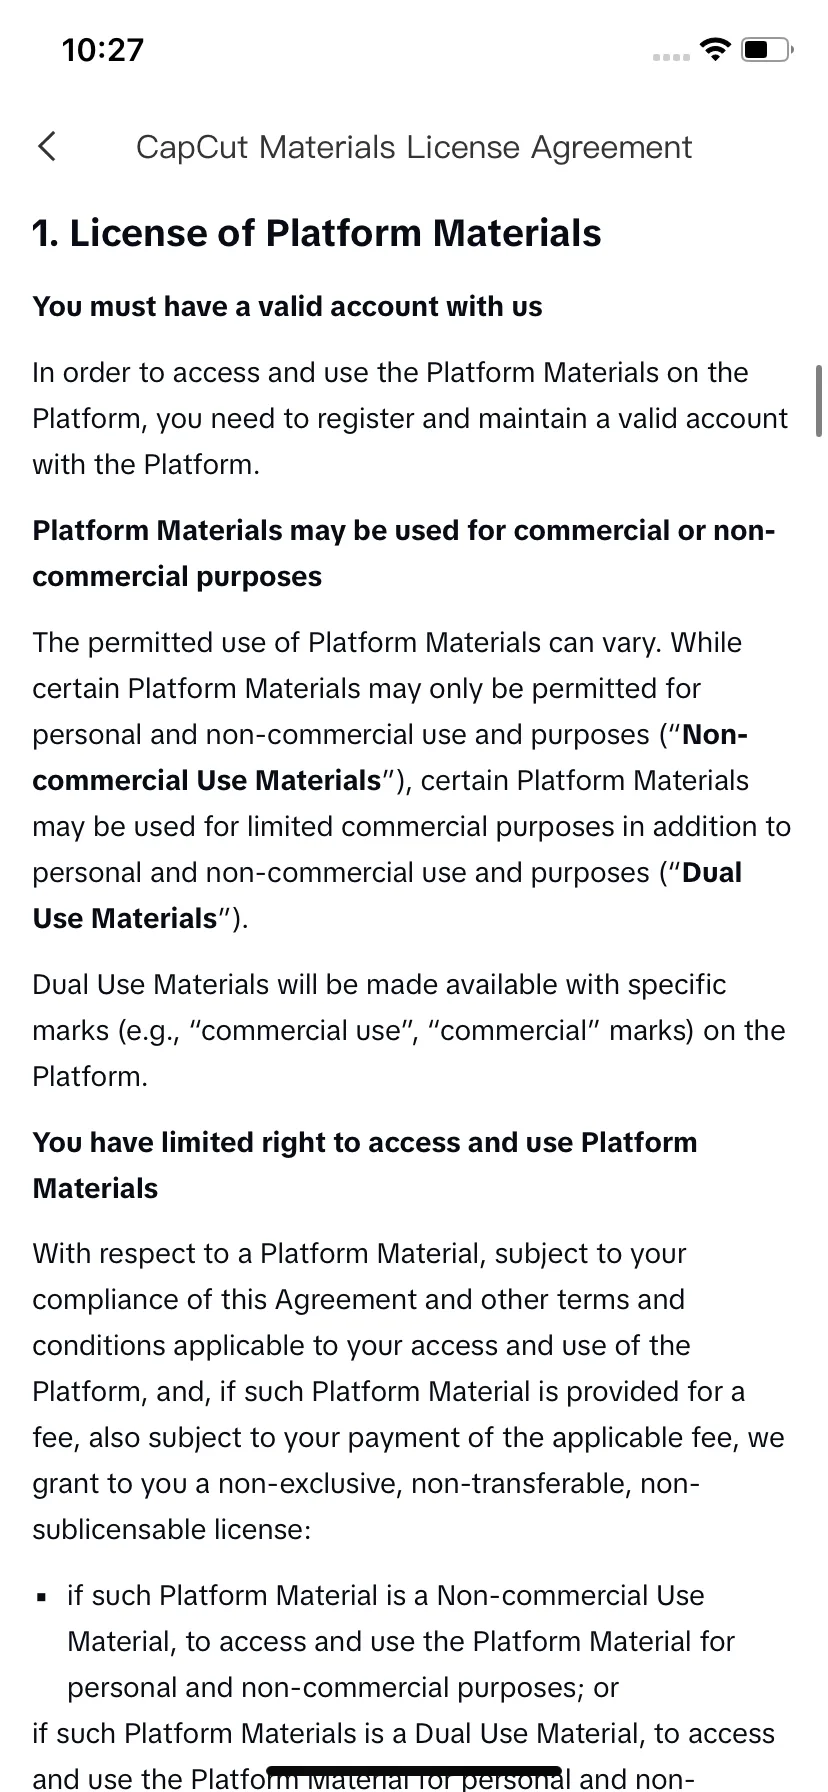828x1792 pixels.
Task: Click paragraph starting With respect to a Platform
Action: coord(408,1391)
